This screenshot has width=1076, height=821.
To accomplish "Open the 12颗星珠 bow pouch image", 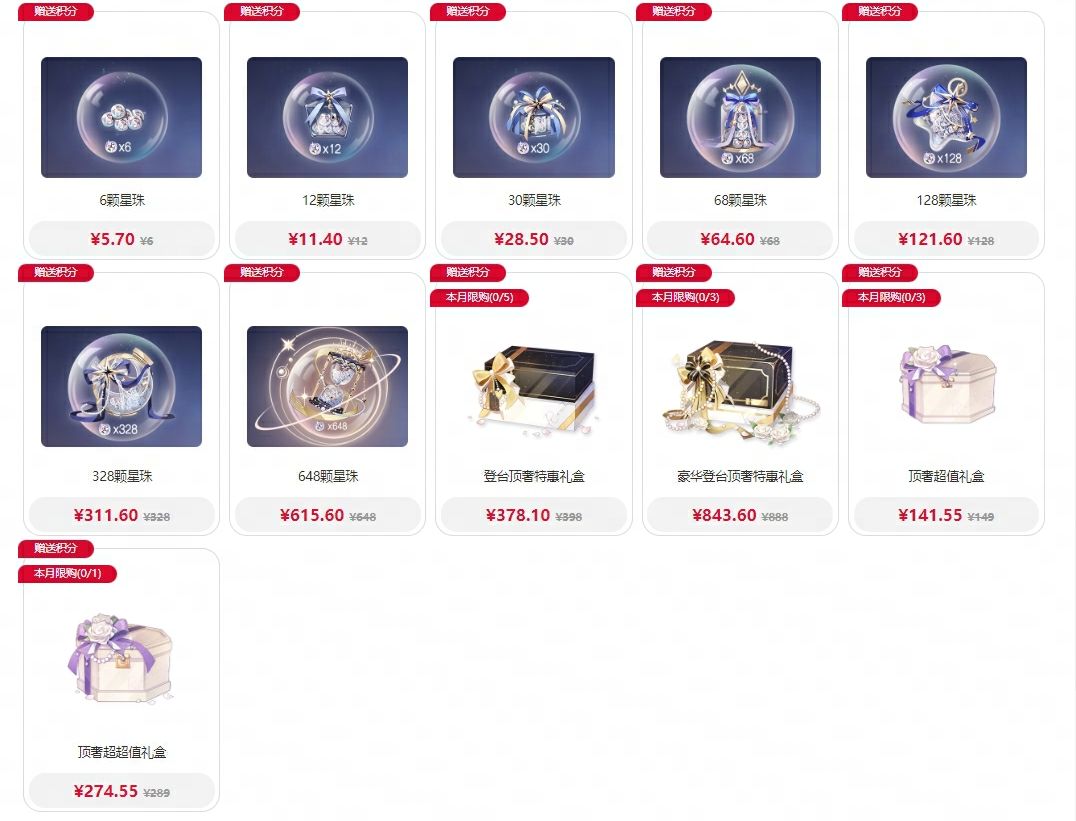I will click(327, 117).
